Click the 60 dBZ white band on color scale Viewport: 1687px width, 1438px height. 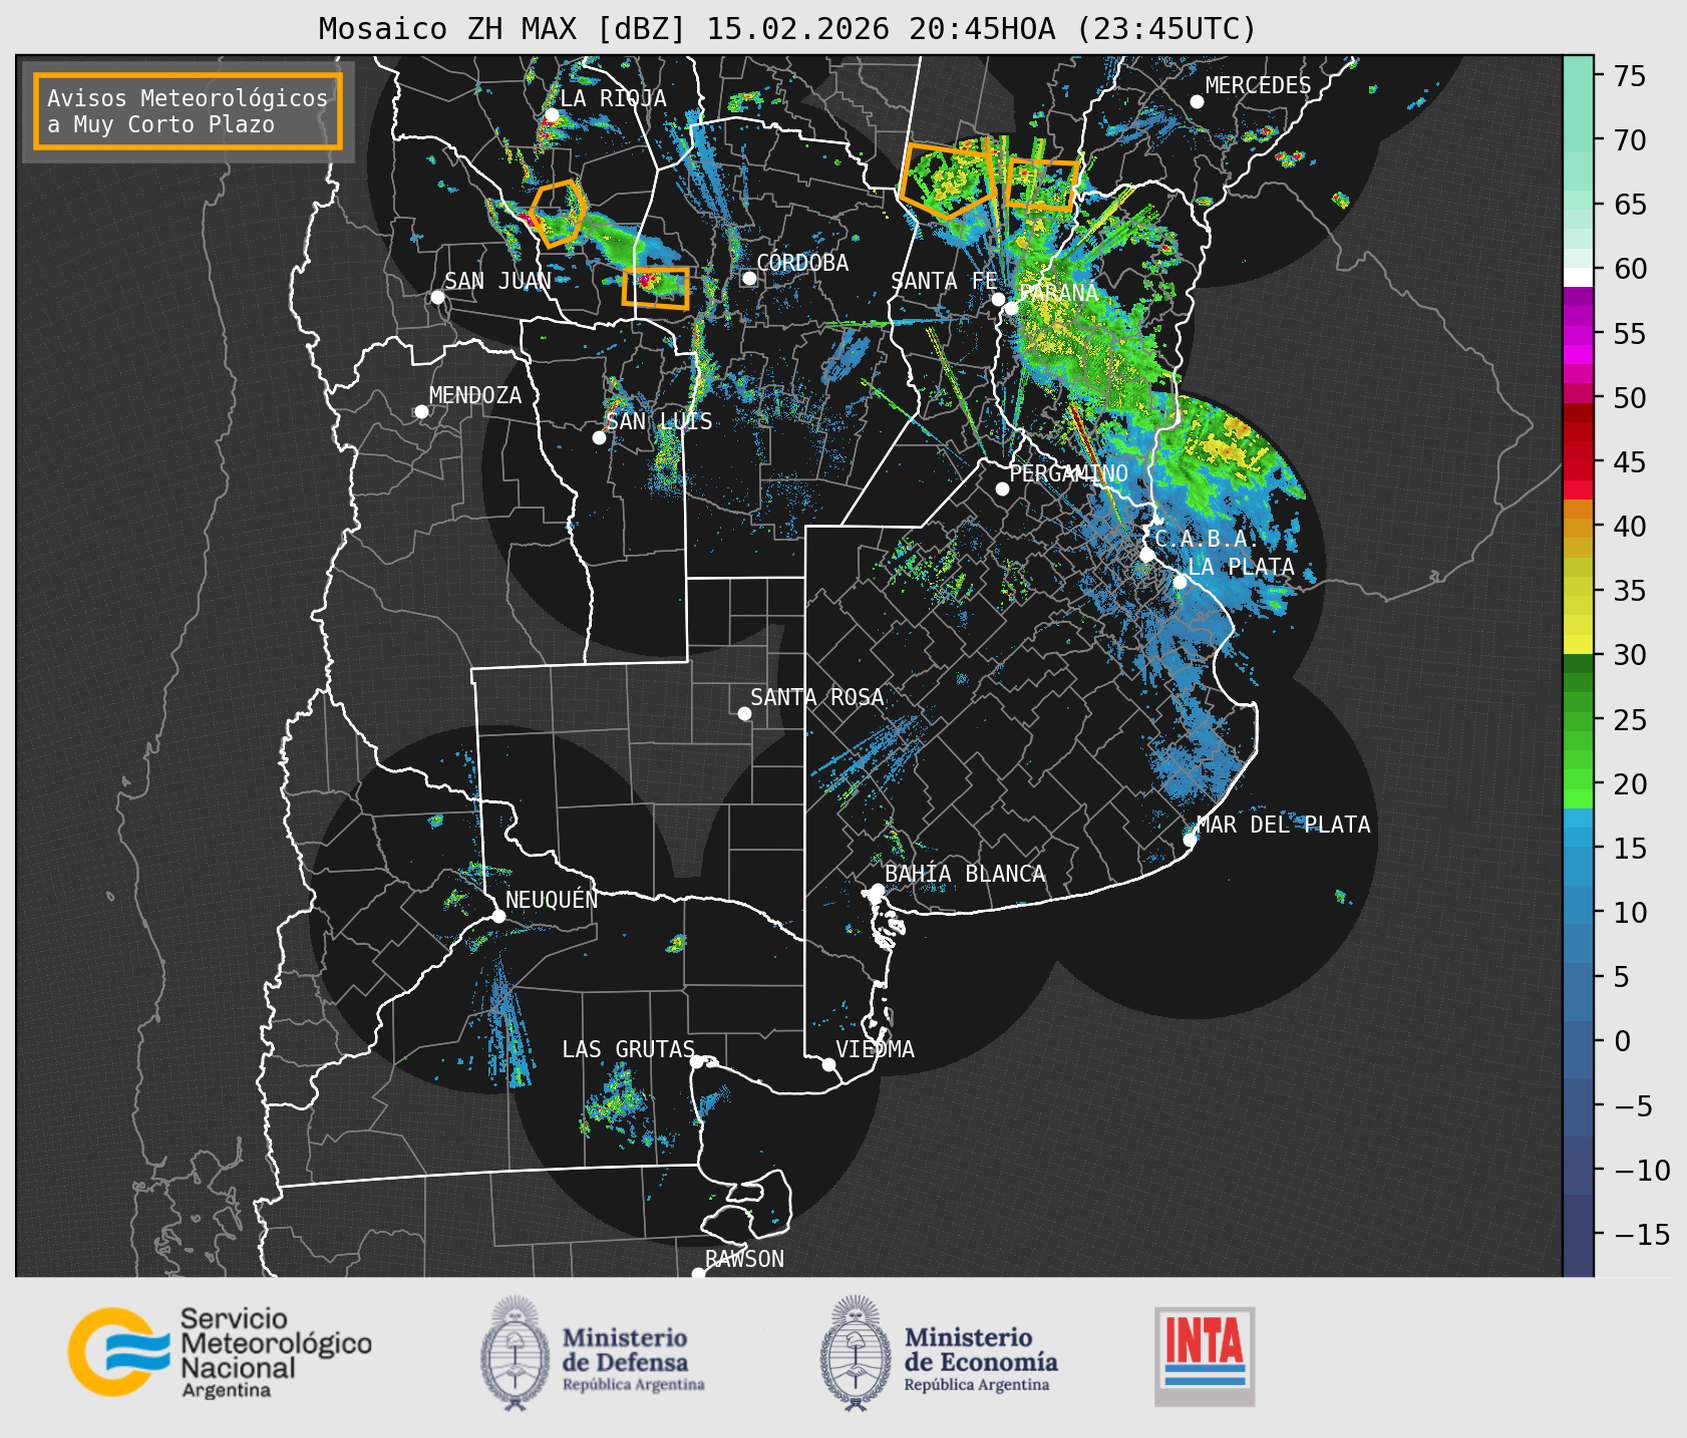tap(1577, 276)
